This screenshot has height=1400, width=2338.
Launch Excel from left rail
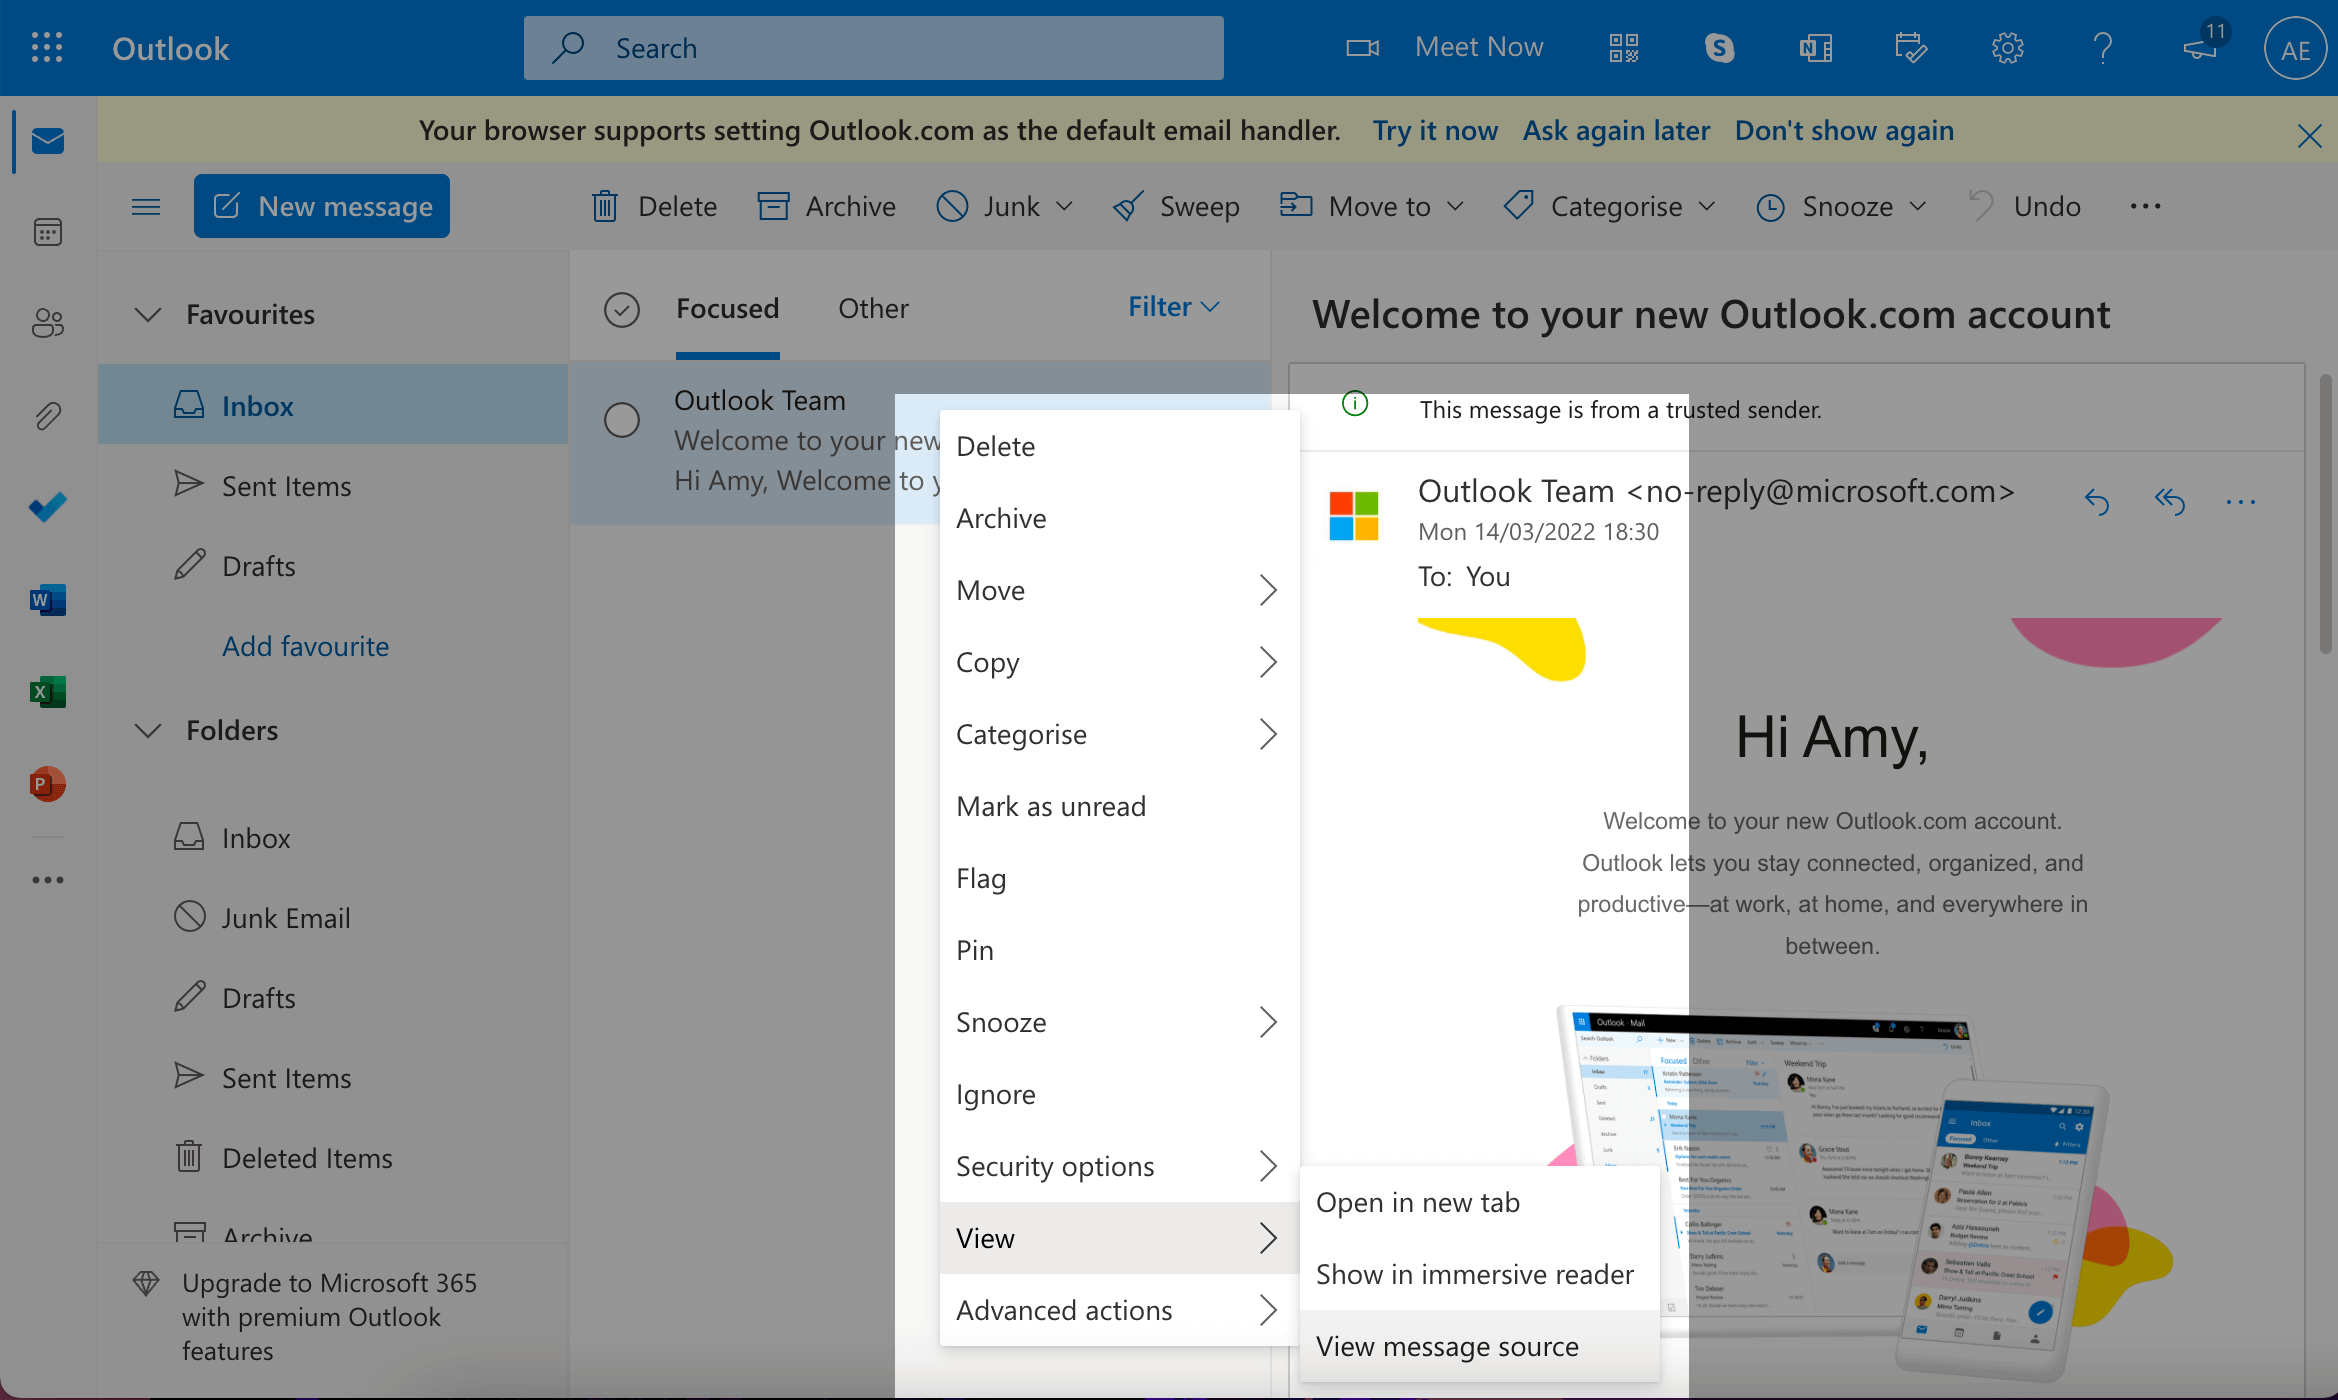click(47, 692)
